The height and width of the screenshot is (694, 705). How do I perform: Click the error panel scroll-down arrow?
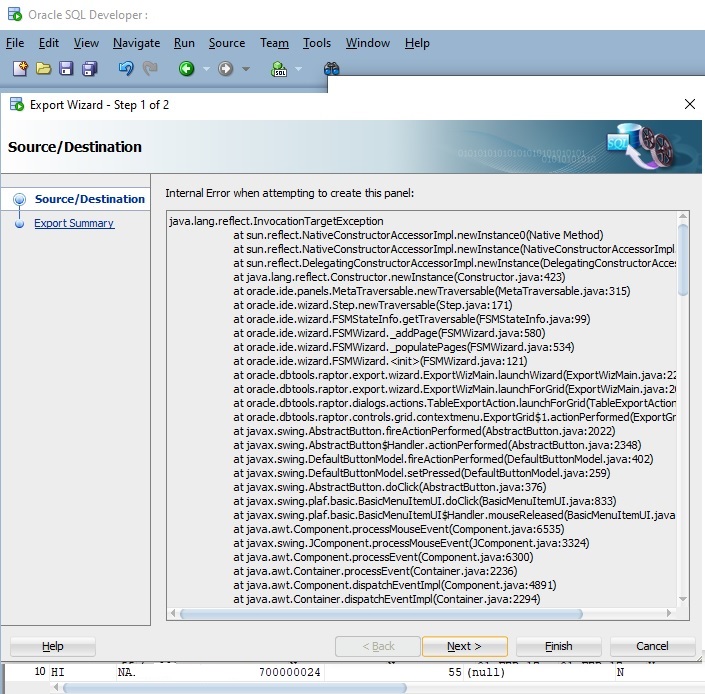[x=683, y=599]
